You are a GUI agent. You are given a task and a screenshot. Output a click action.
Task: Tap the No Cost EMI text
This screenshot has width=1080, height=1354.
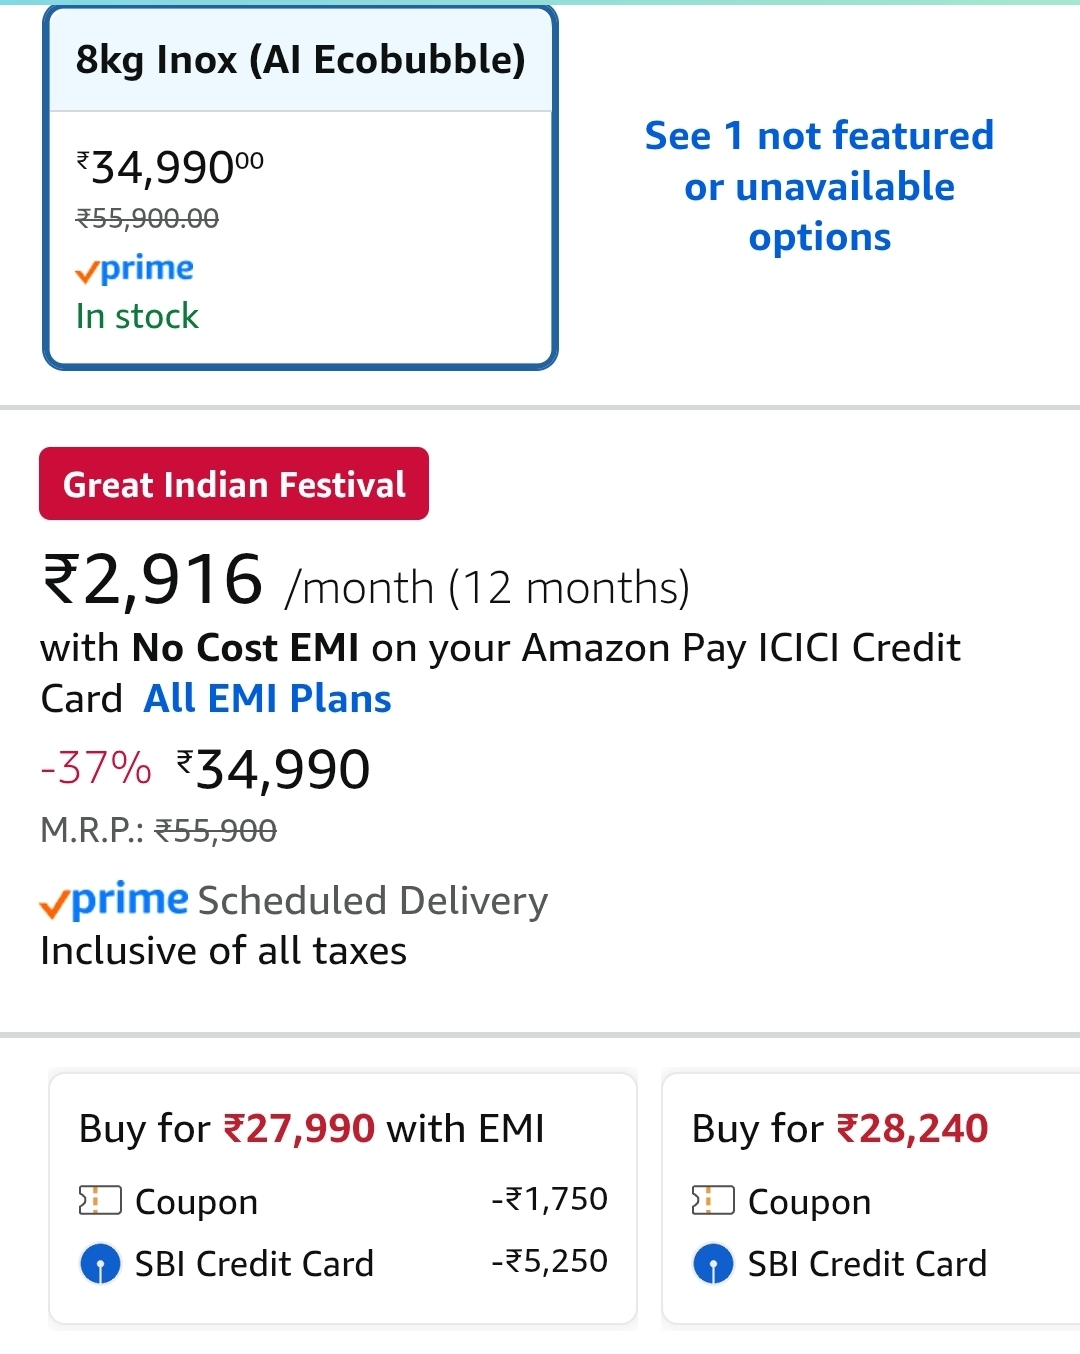coord(246,648)
